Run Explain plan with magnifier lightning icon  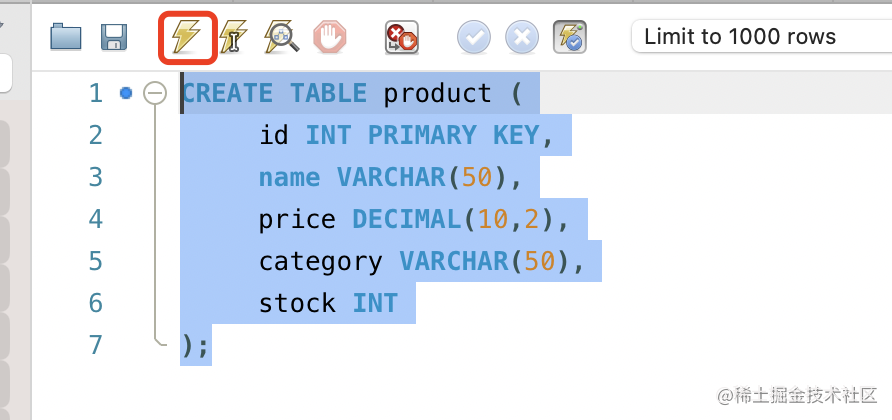(281, 38)
